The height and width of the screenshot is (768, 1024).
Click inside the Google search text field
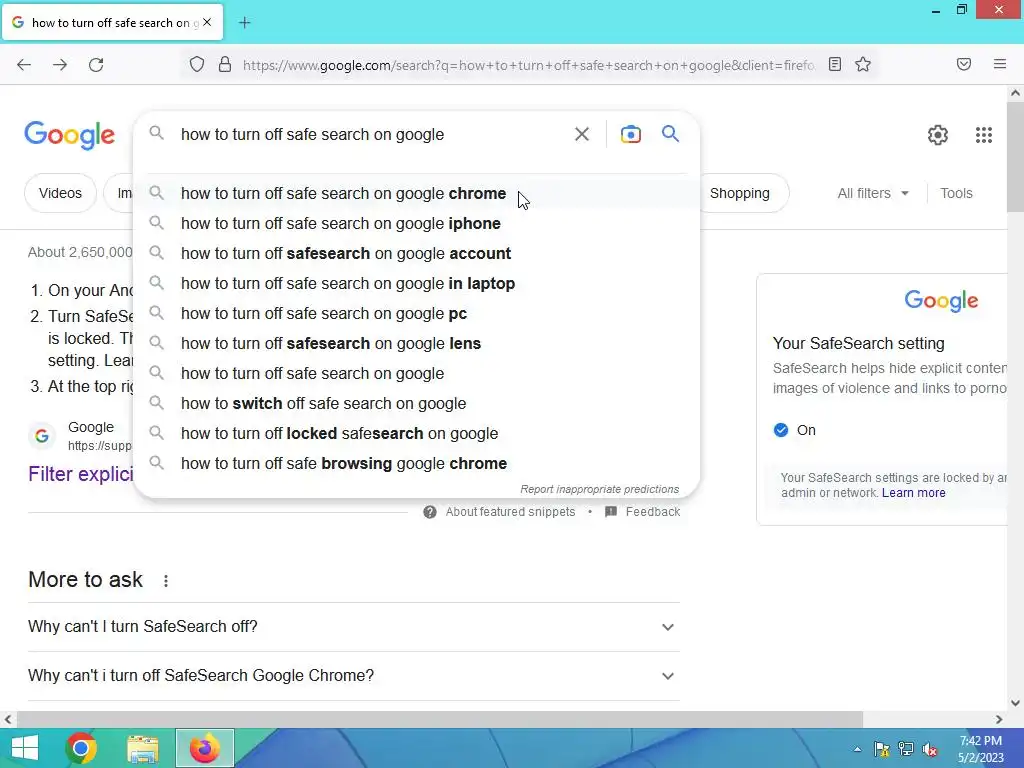click(372, 135)
